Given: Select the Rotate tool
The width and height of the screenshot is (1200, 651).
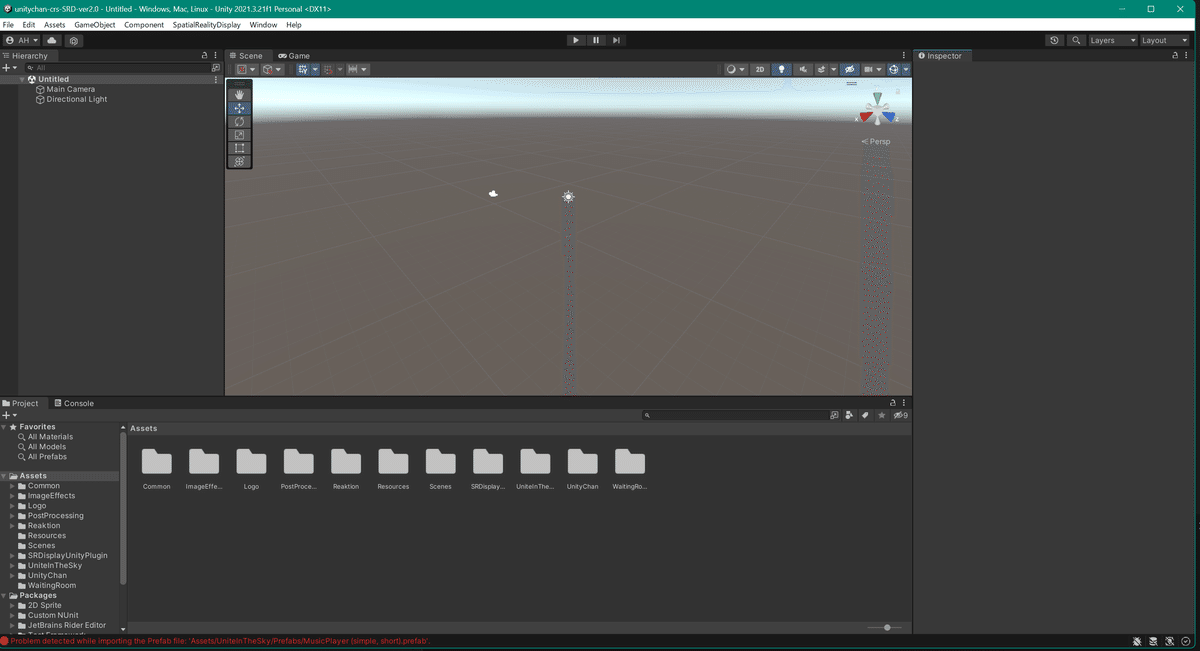Looking at the screenshot, I should (239, 121).
